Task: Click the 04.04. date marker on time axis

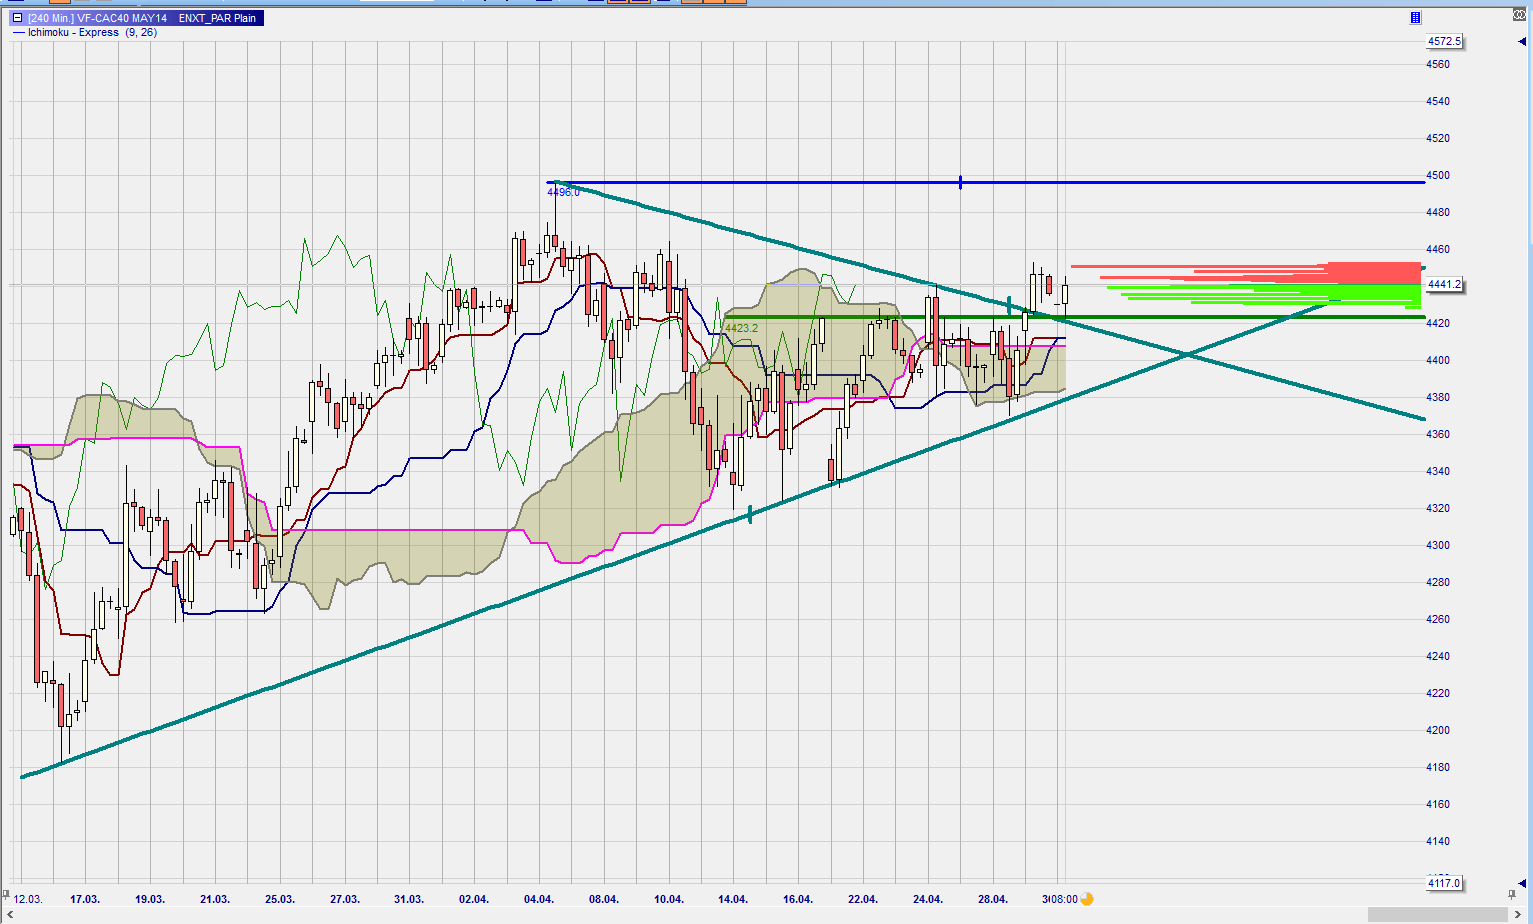Action: coord(538,899)
